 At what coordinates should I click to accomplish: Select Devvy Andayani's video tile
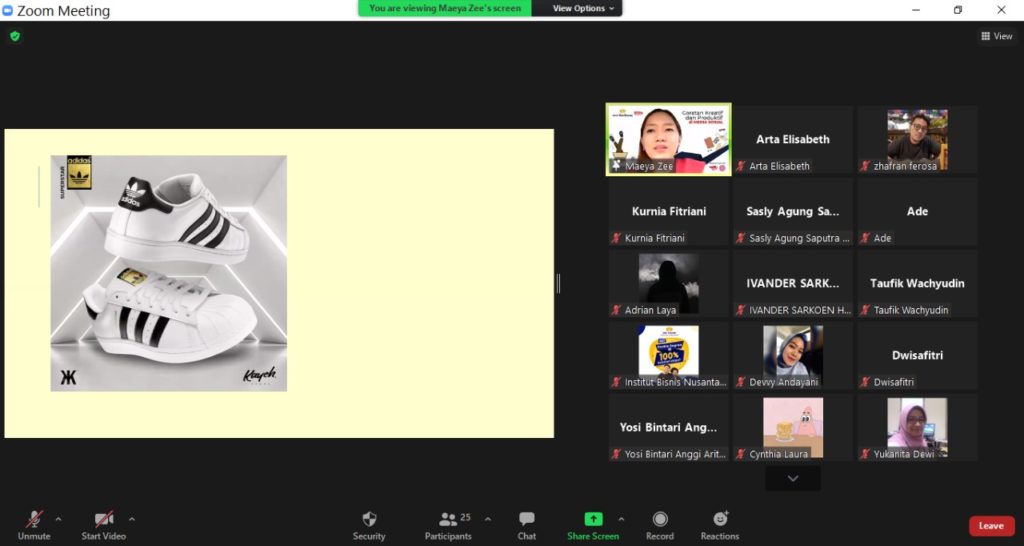pyautogui.click(x=793, y=355)
